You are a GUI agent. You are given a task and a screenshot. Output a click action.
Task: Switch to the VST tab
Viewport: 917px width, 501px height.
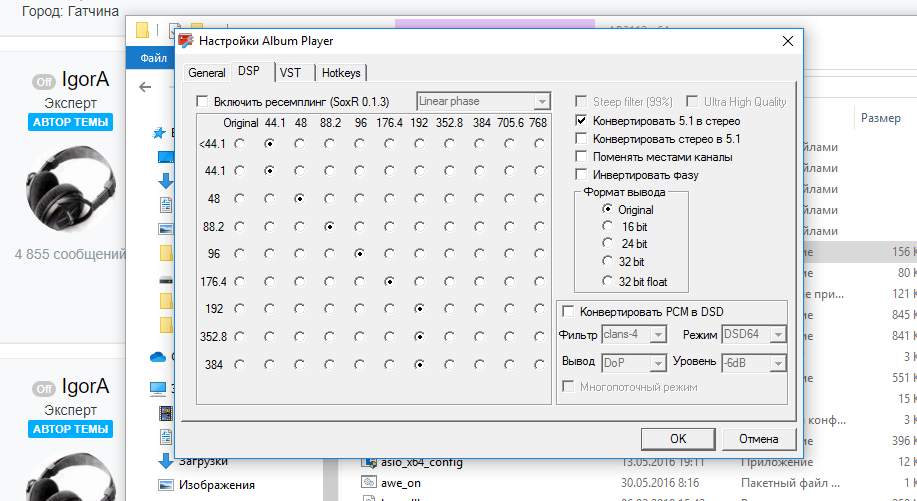click(295, 72)
